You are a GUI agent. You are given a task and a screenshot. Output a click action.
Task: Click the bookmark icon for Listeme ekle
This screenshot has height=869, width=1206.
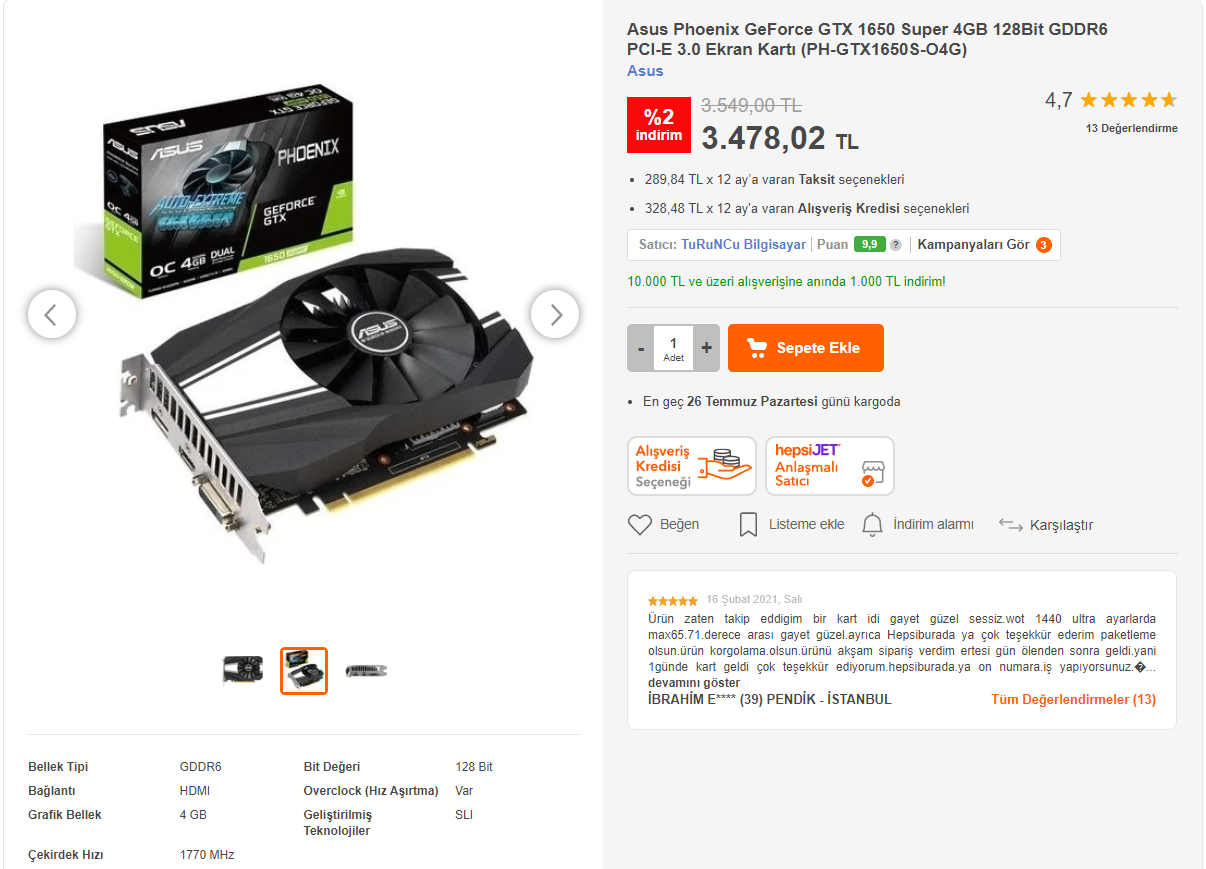[x=748, y=525]
